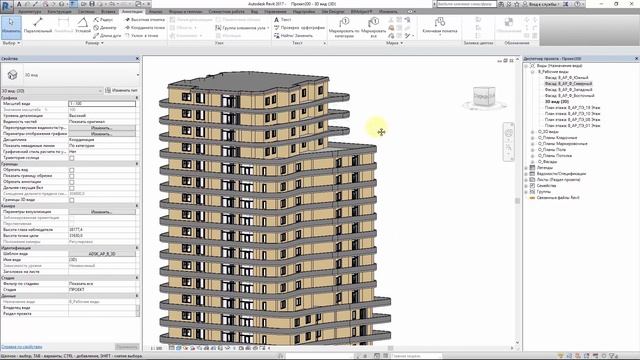Run Проверка орфографии spell check

(x=299, y=27)
